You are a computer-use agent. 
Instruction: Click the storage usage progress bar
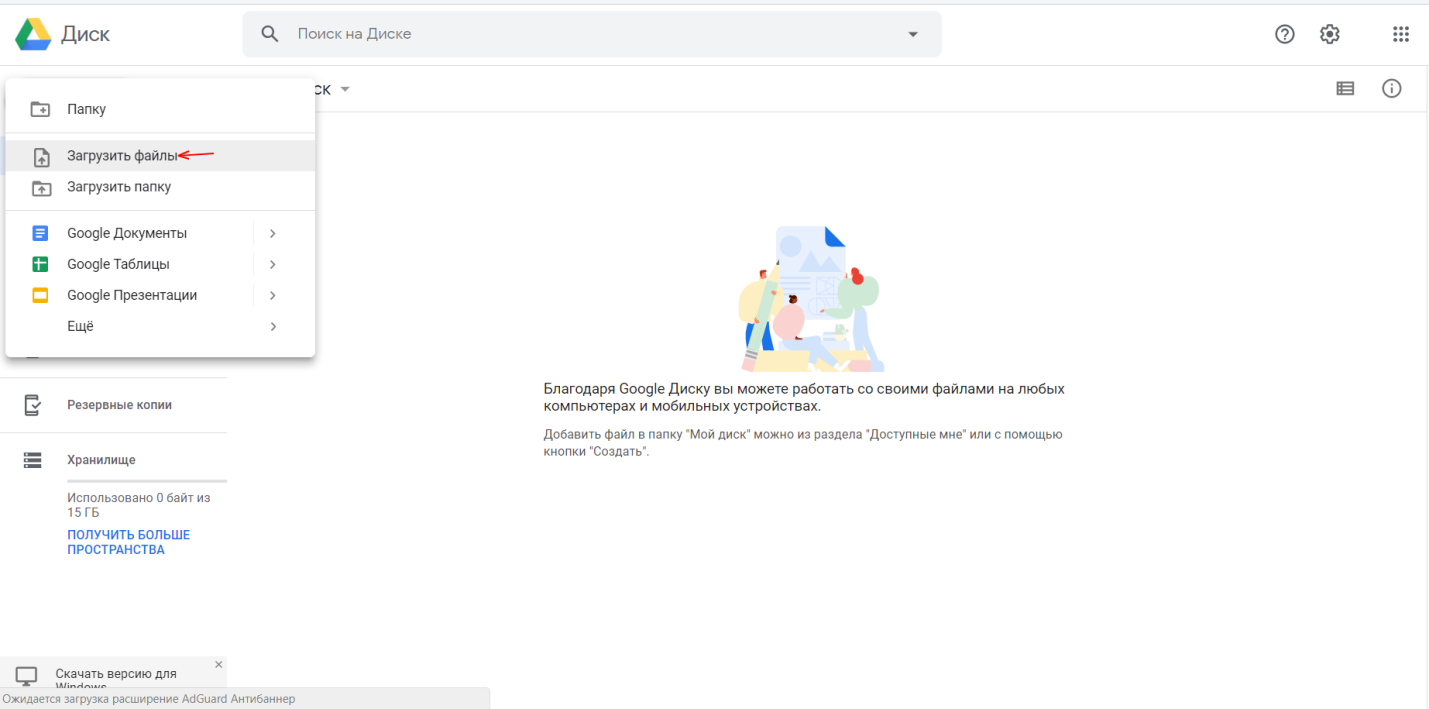pyautogui.click(x=147, y=481)
